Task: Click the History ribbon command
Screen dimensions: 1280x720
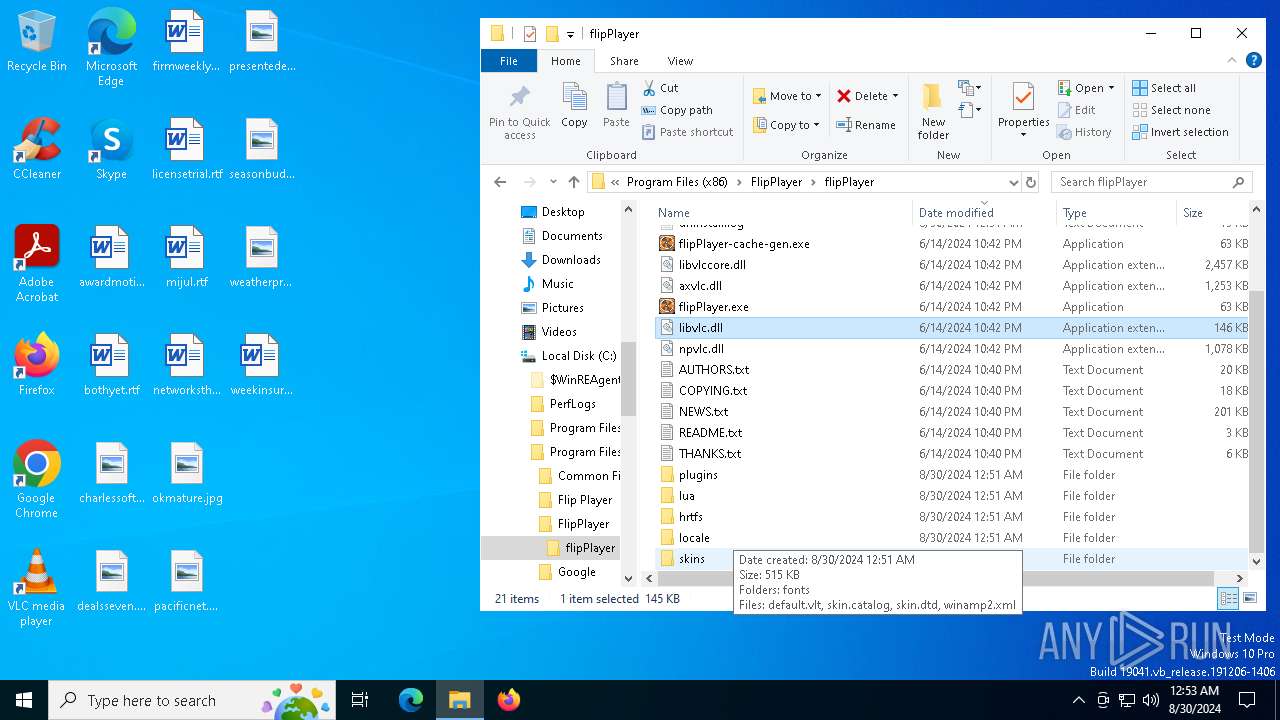Action: pyautogui.click(x=1085, y=132)
